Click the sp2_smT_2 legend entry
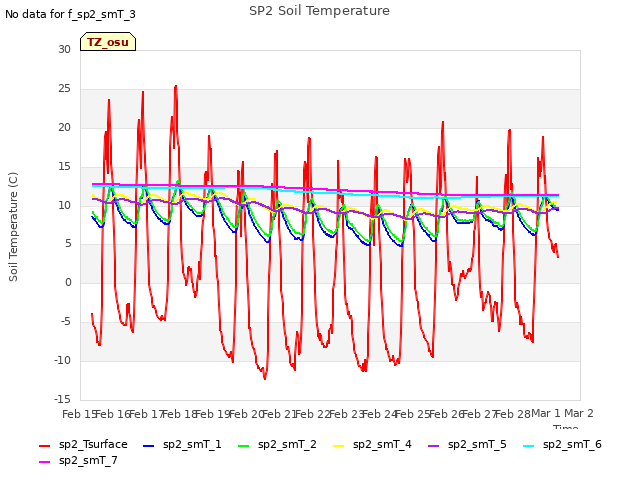 pyautogui.click(x=277, y=444)
